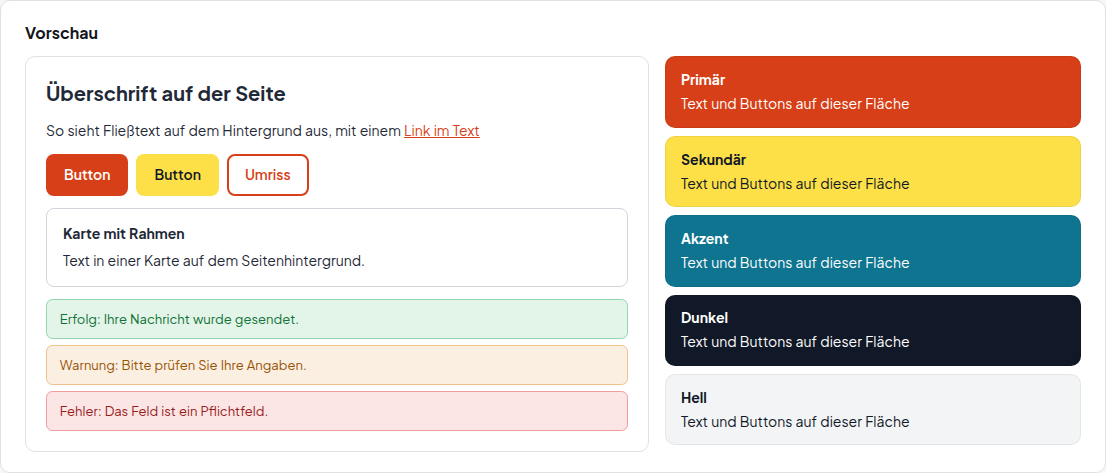Open the 'Link im Text' hyperlink
1106x473 pixels.
point(442,131)
